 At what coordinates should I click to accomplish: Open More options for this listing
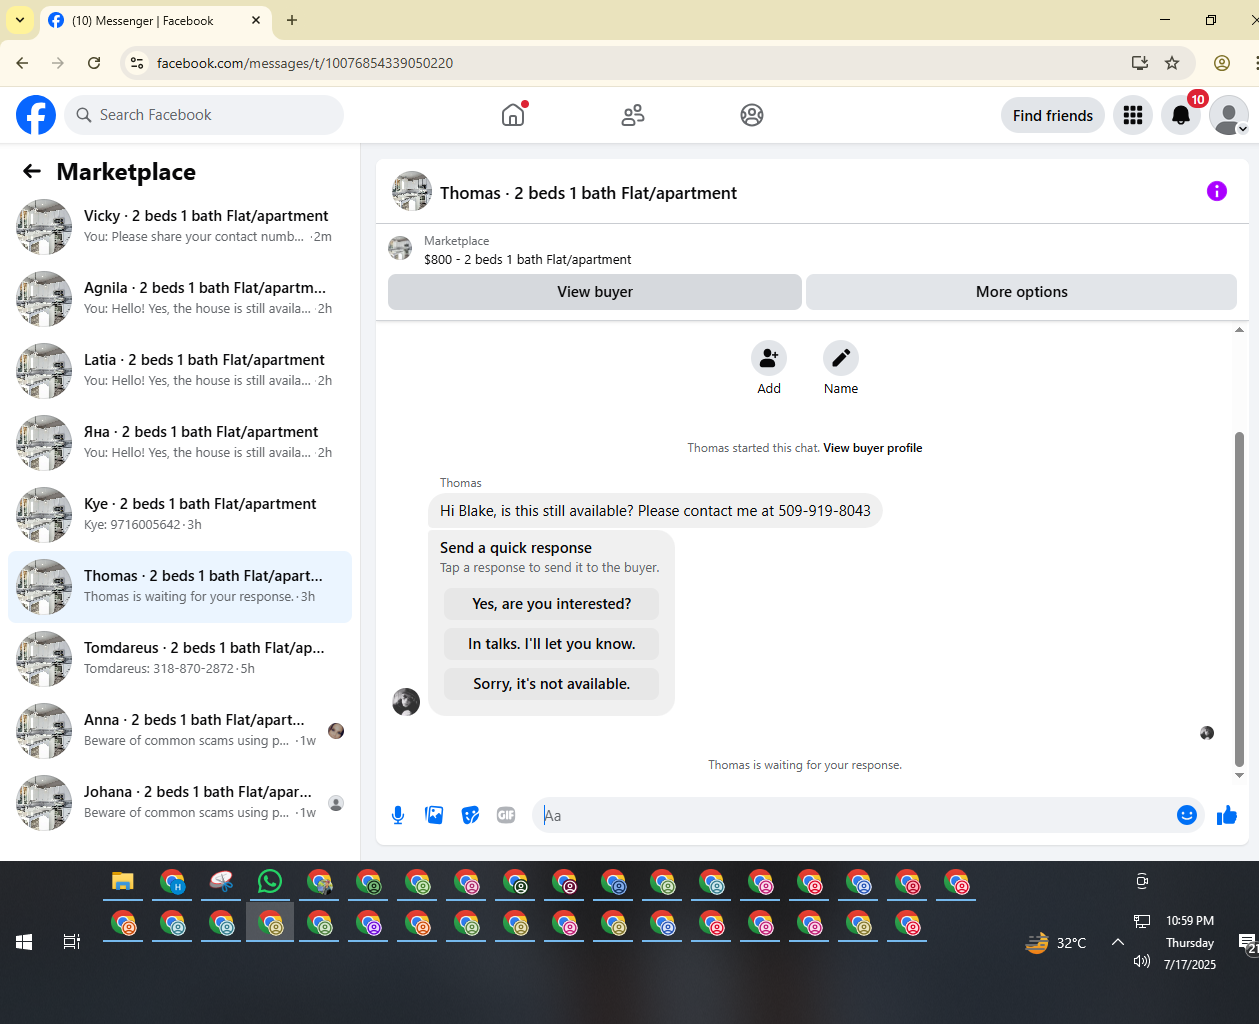tap(1022, 292)
